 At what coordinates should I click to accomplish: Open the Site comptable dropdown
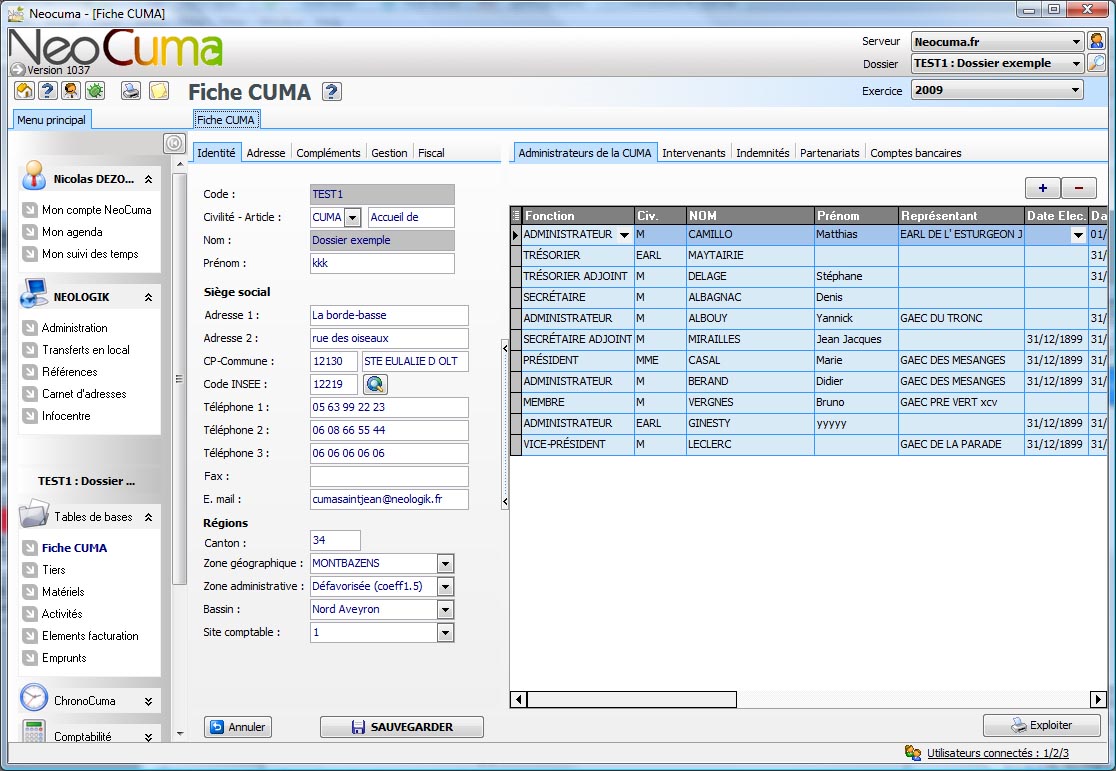point(446,633)
